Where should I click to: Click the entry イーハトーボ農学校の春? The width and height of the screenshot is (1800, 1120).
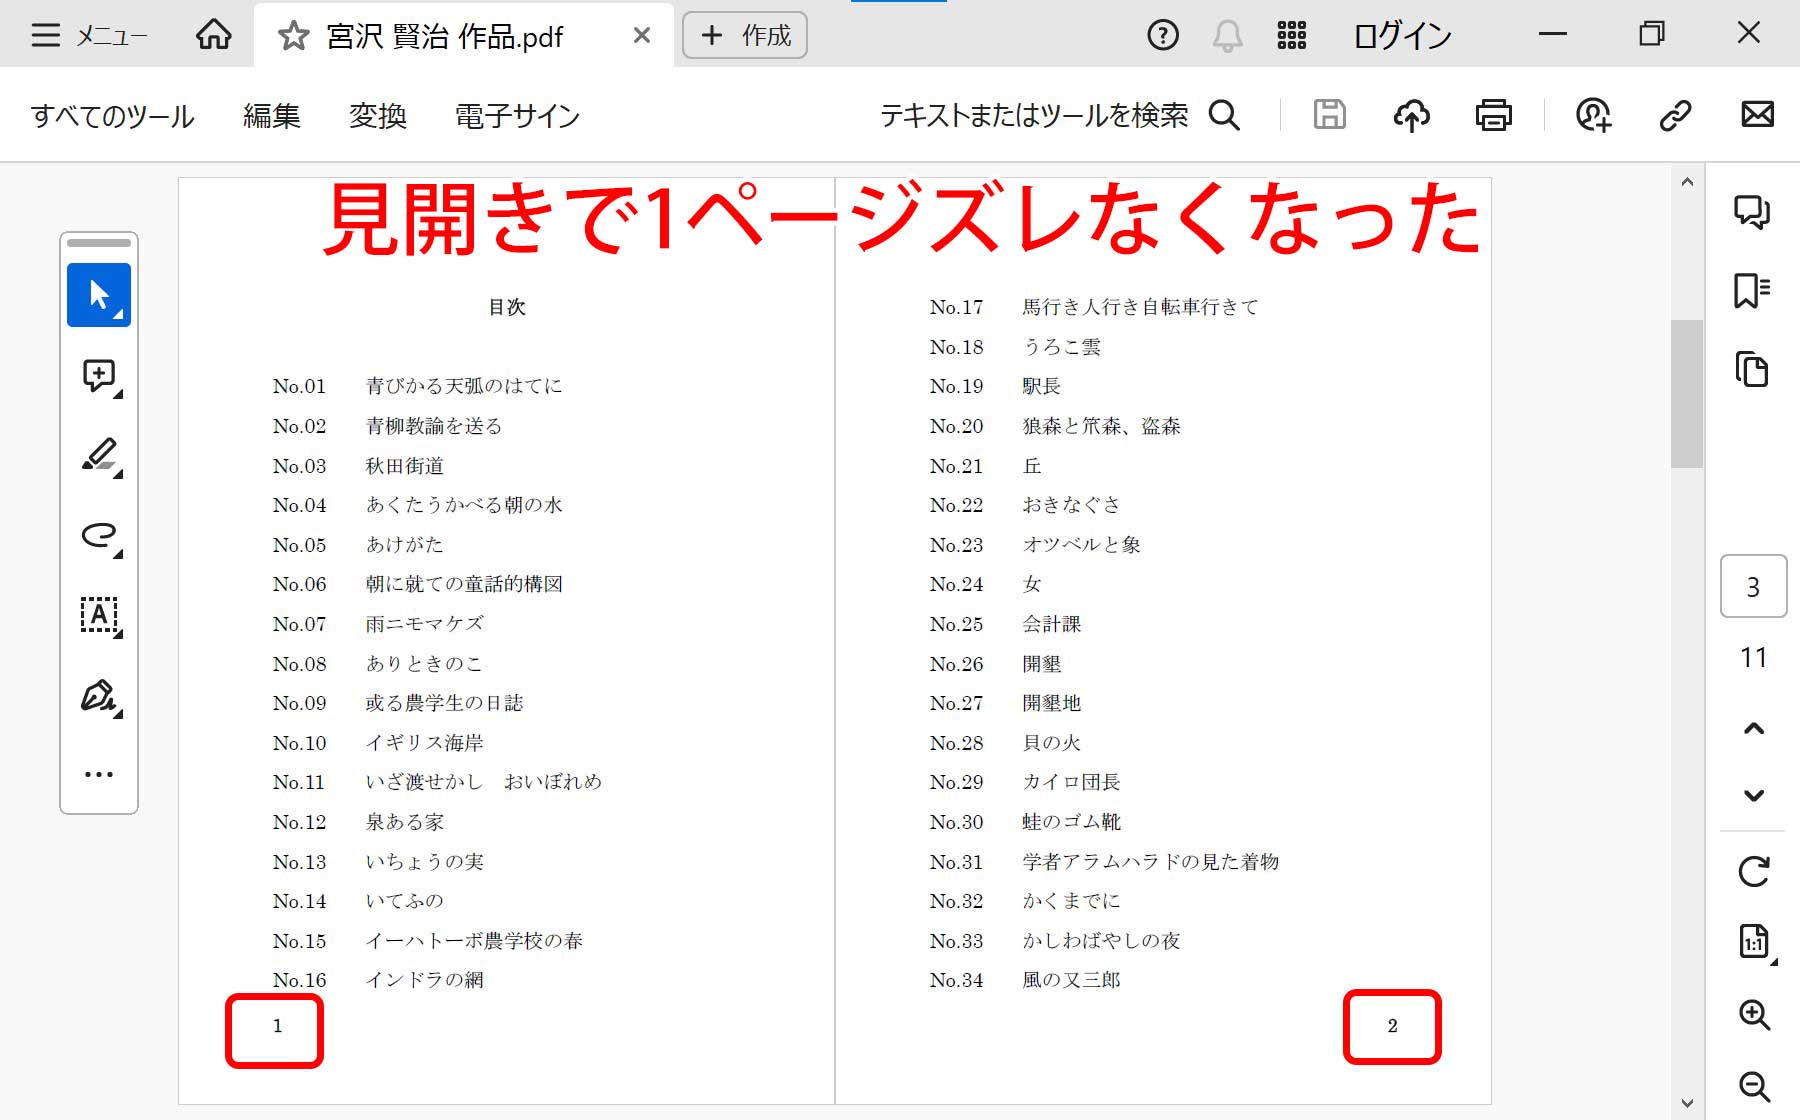(x=474, y=941)
